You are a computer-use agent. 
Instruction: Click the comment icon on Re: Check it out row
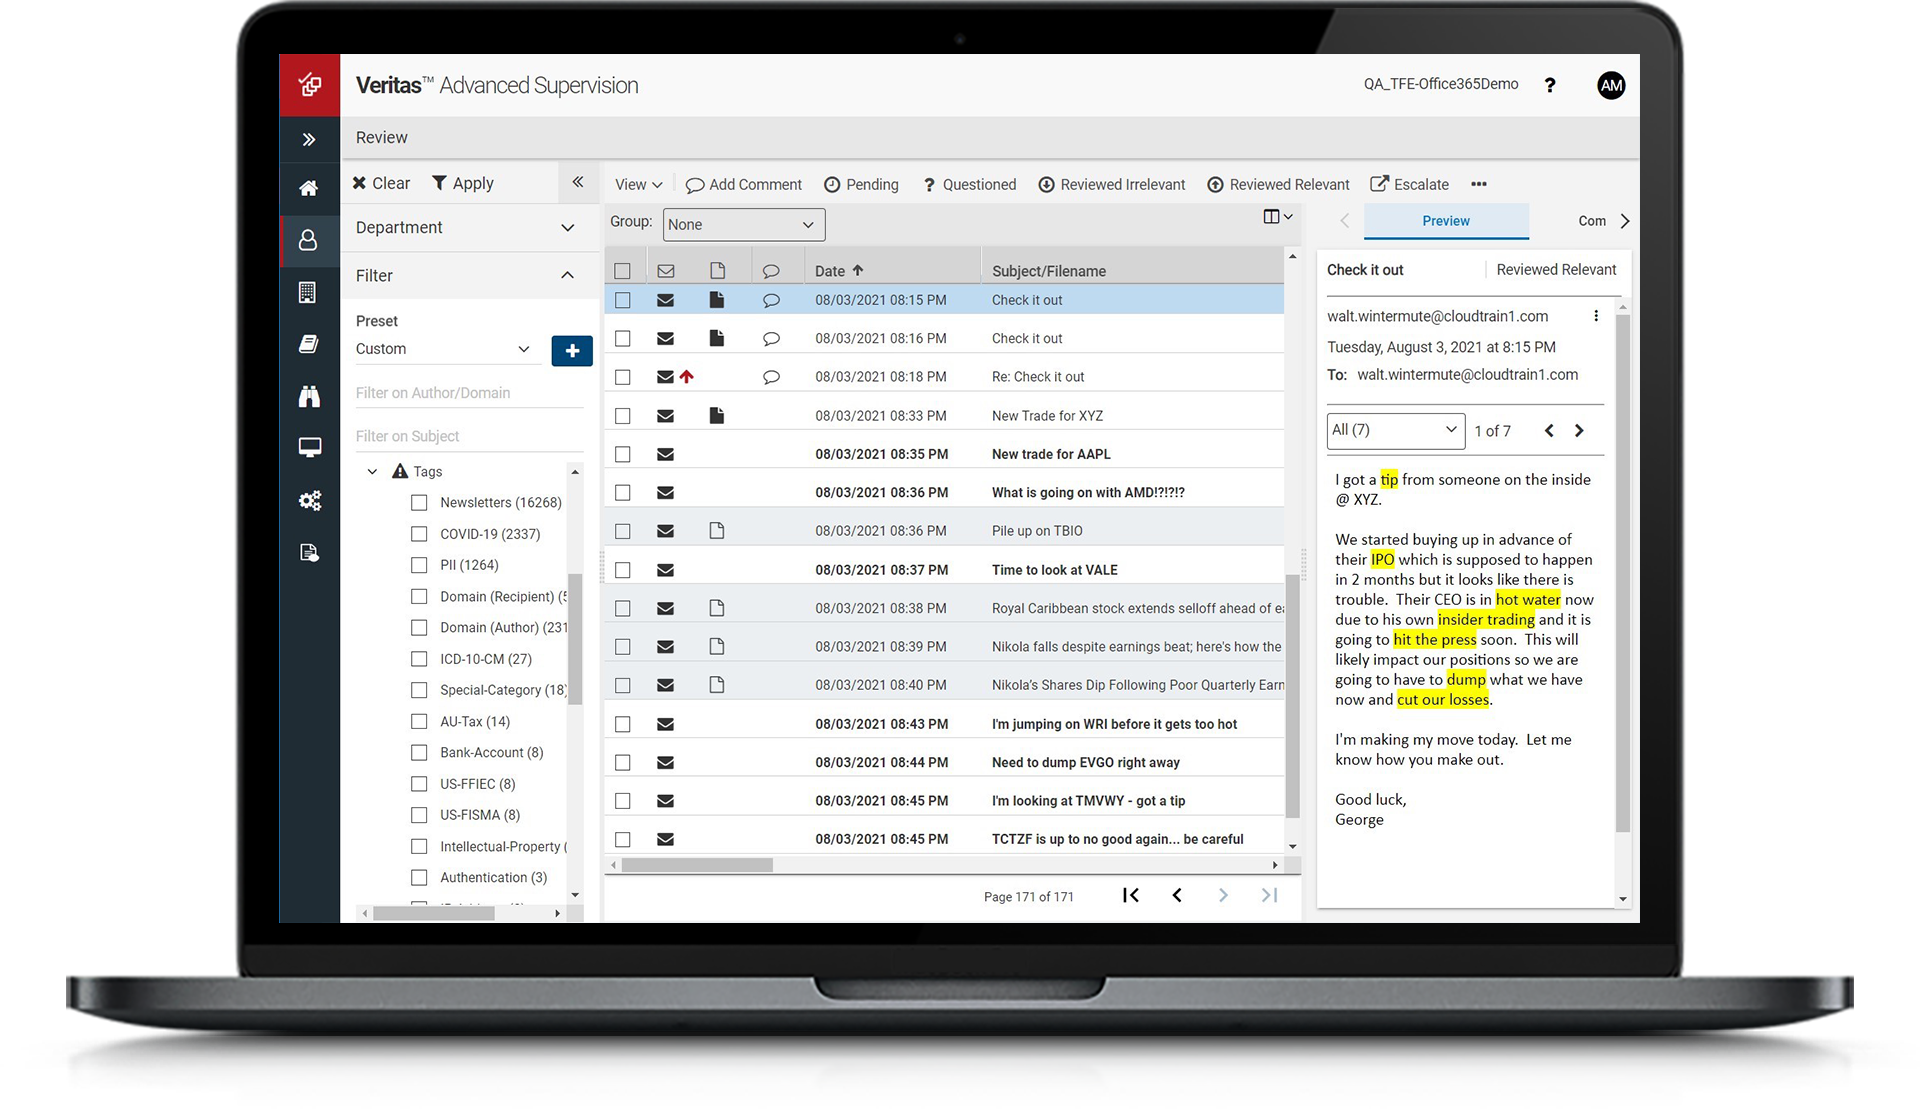coord(771,377)
